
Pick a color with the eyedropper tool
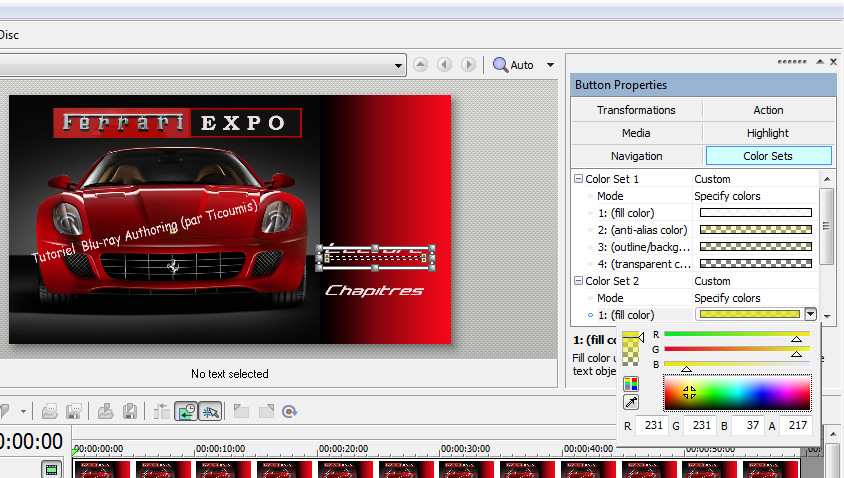[x=631, y=402]
